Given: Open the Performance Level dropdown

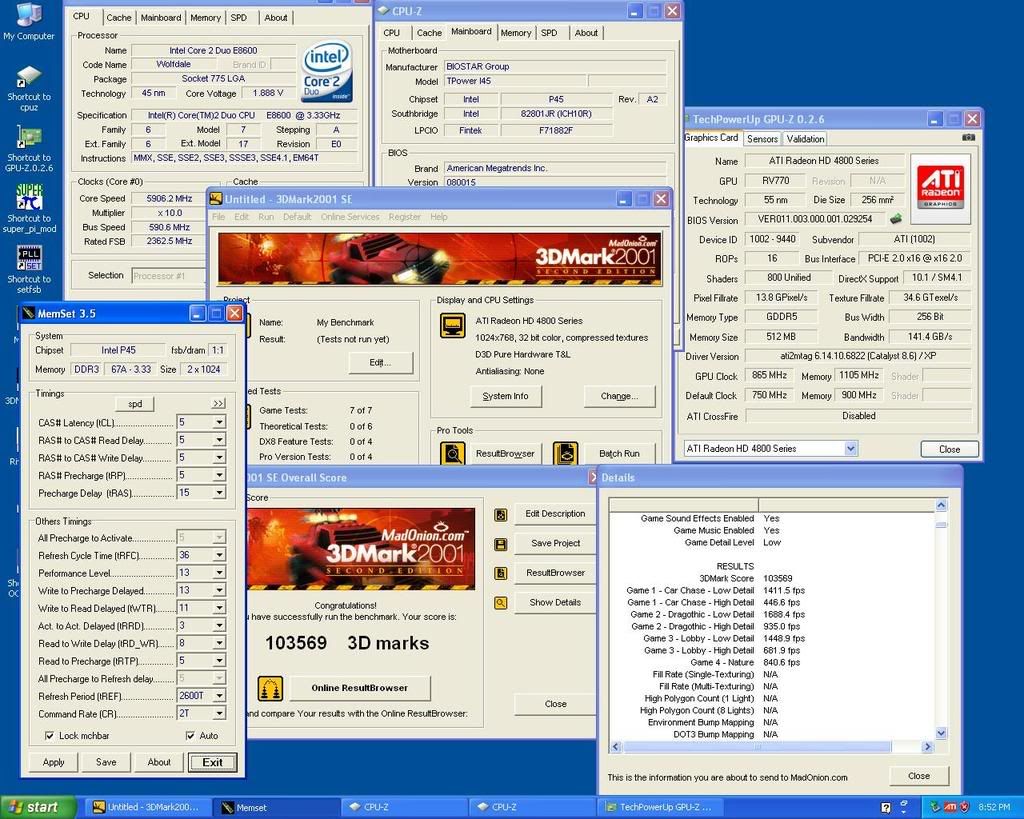Looking at the screenshot, I should click(x=219, y=573).
